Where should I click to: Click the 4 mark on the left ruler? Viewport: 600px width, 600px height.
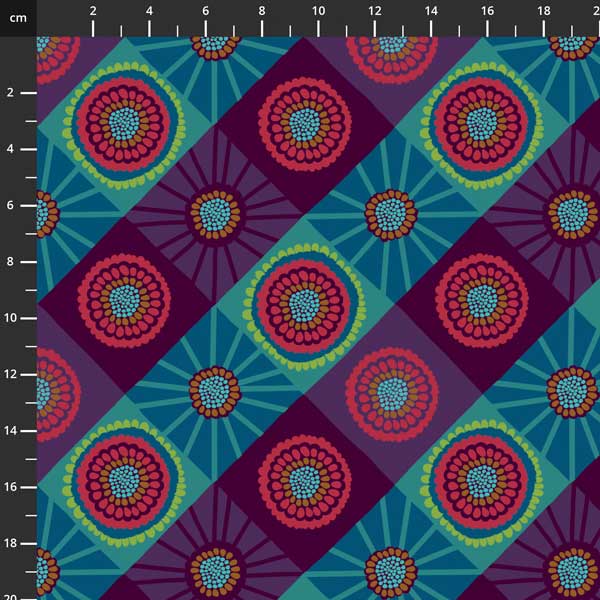pyautogui.click(x=10, y=149)
